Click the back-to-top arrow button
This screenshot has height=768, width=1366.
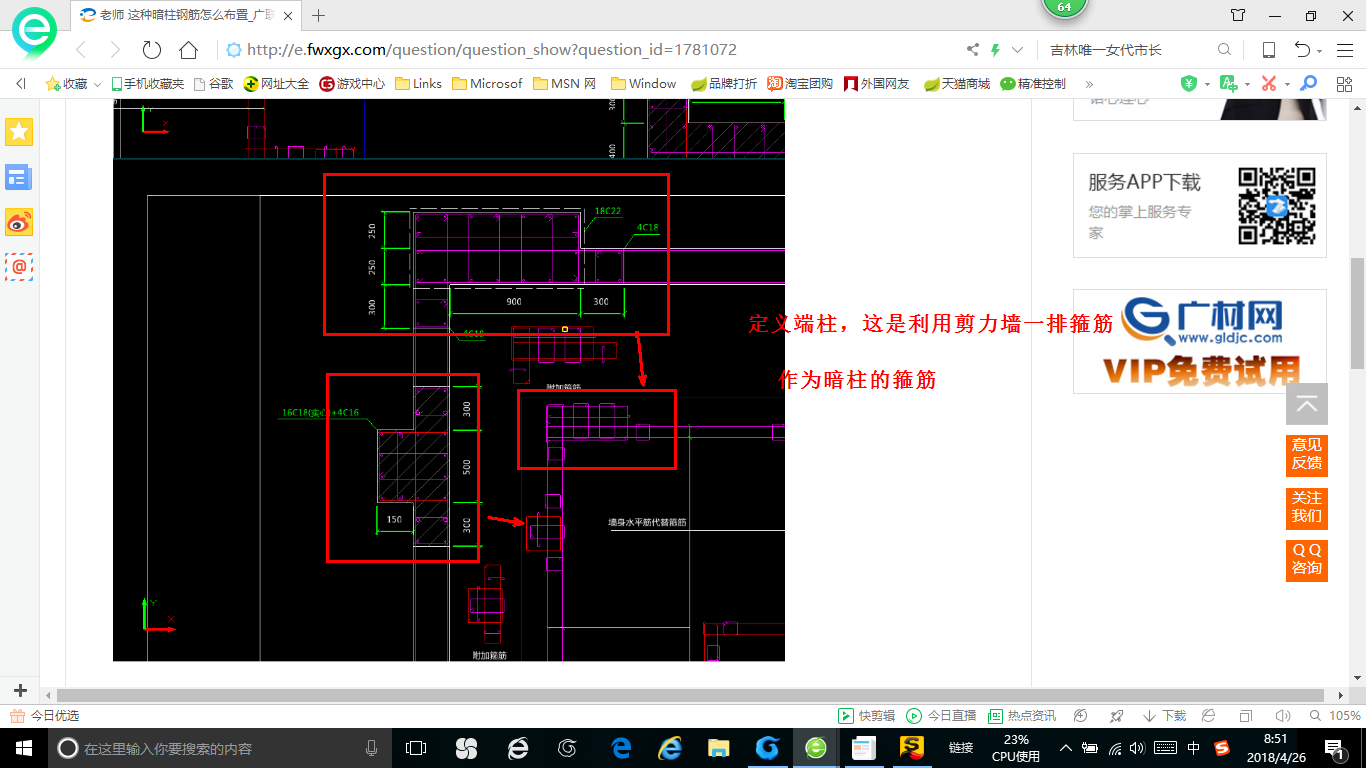[1306, 404]
